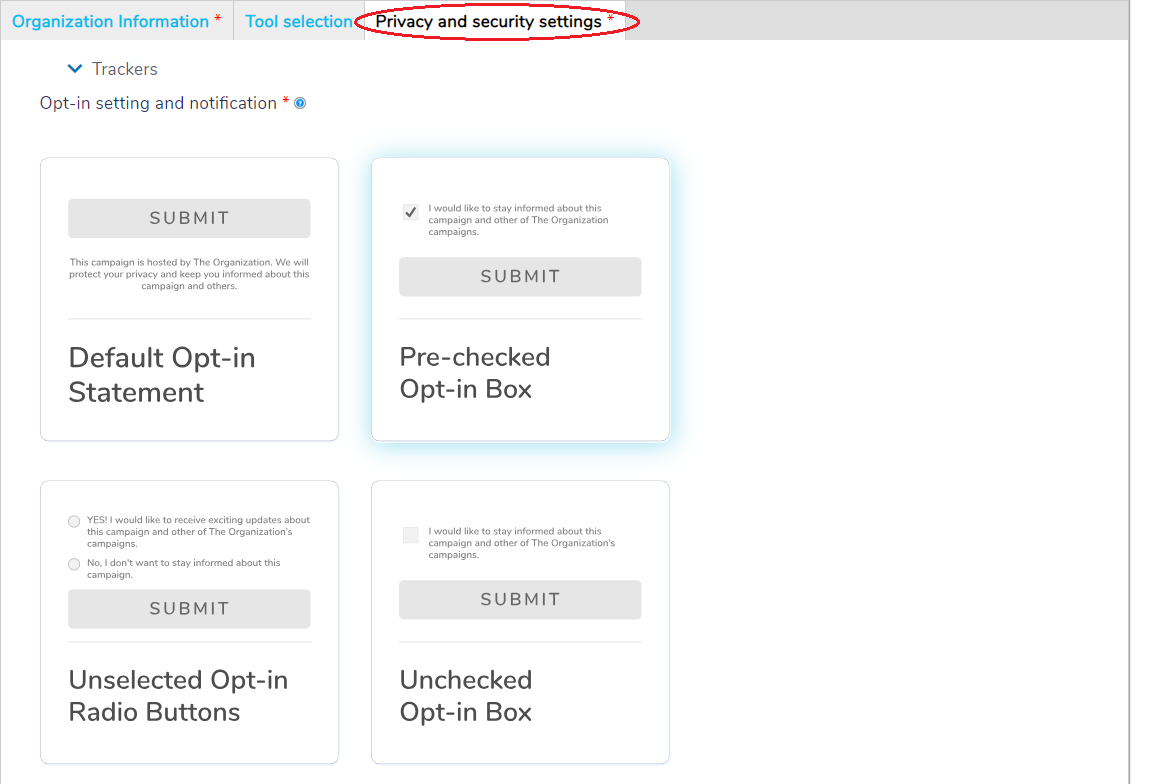Open the Organization Information tab
This screenshot has height=784, width=1152.
point(116,21)
